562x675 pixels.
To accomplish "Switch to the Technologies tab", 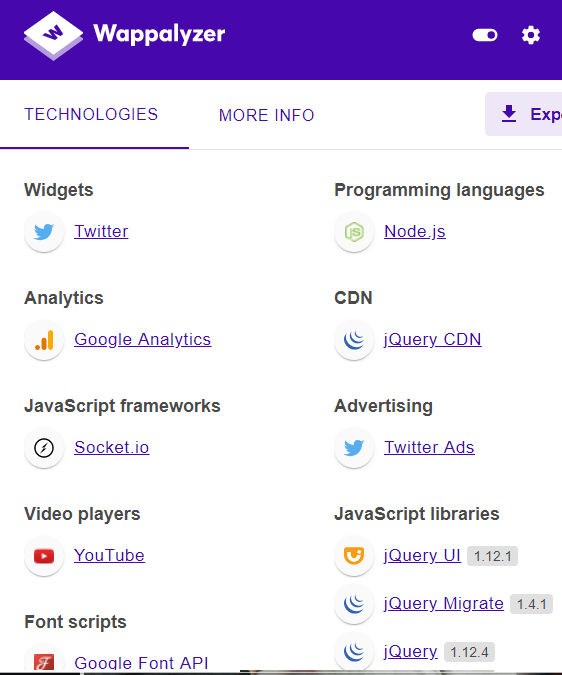I will 91,115.
